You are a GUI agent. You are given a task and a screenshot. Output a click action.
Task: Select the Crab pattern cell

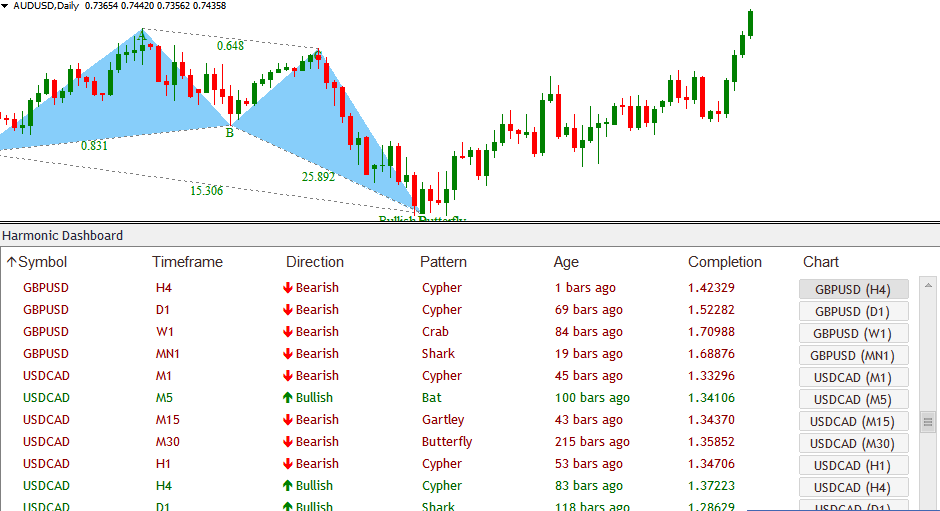(x=435, y=332)
